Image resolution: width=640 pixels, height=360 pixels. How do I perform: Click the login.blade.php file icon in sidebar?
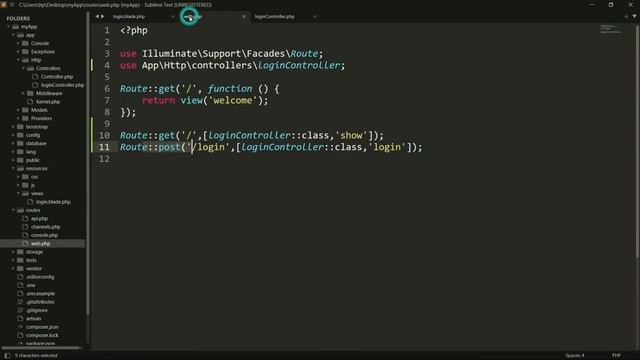30,202
